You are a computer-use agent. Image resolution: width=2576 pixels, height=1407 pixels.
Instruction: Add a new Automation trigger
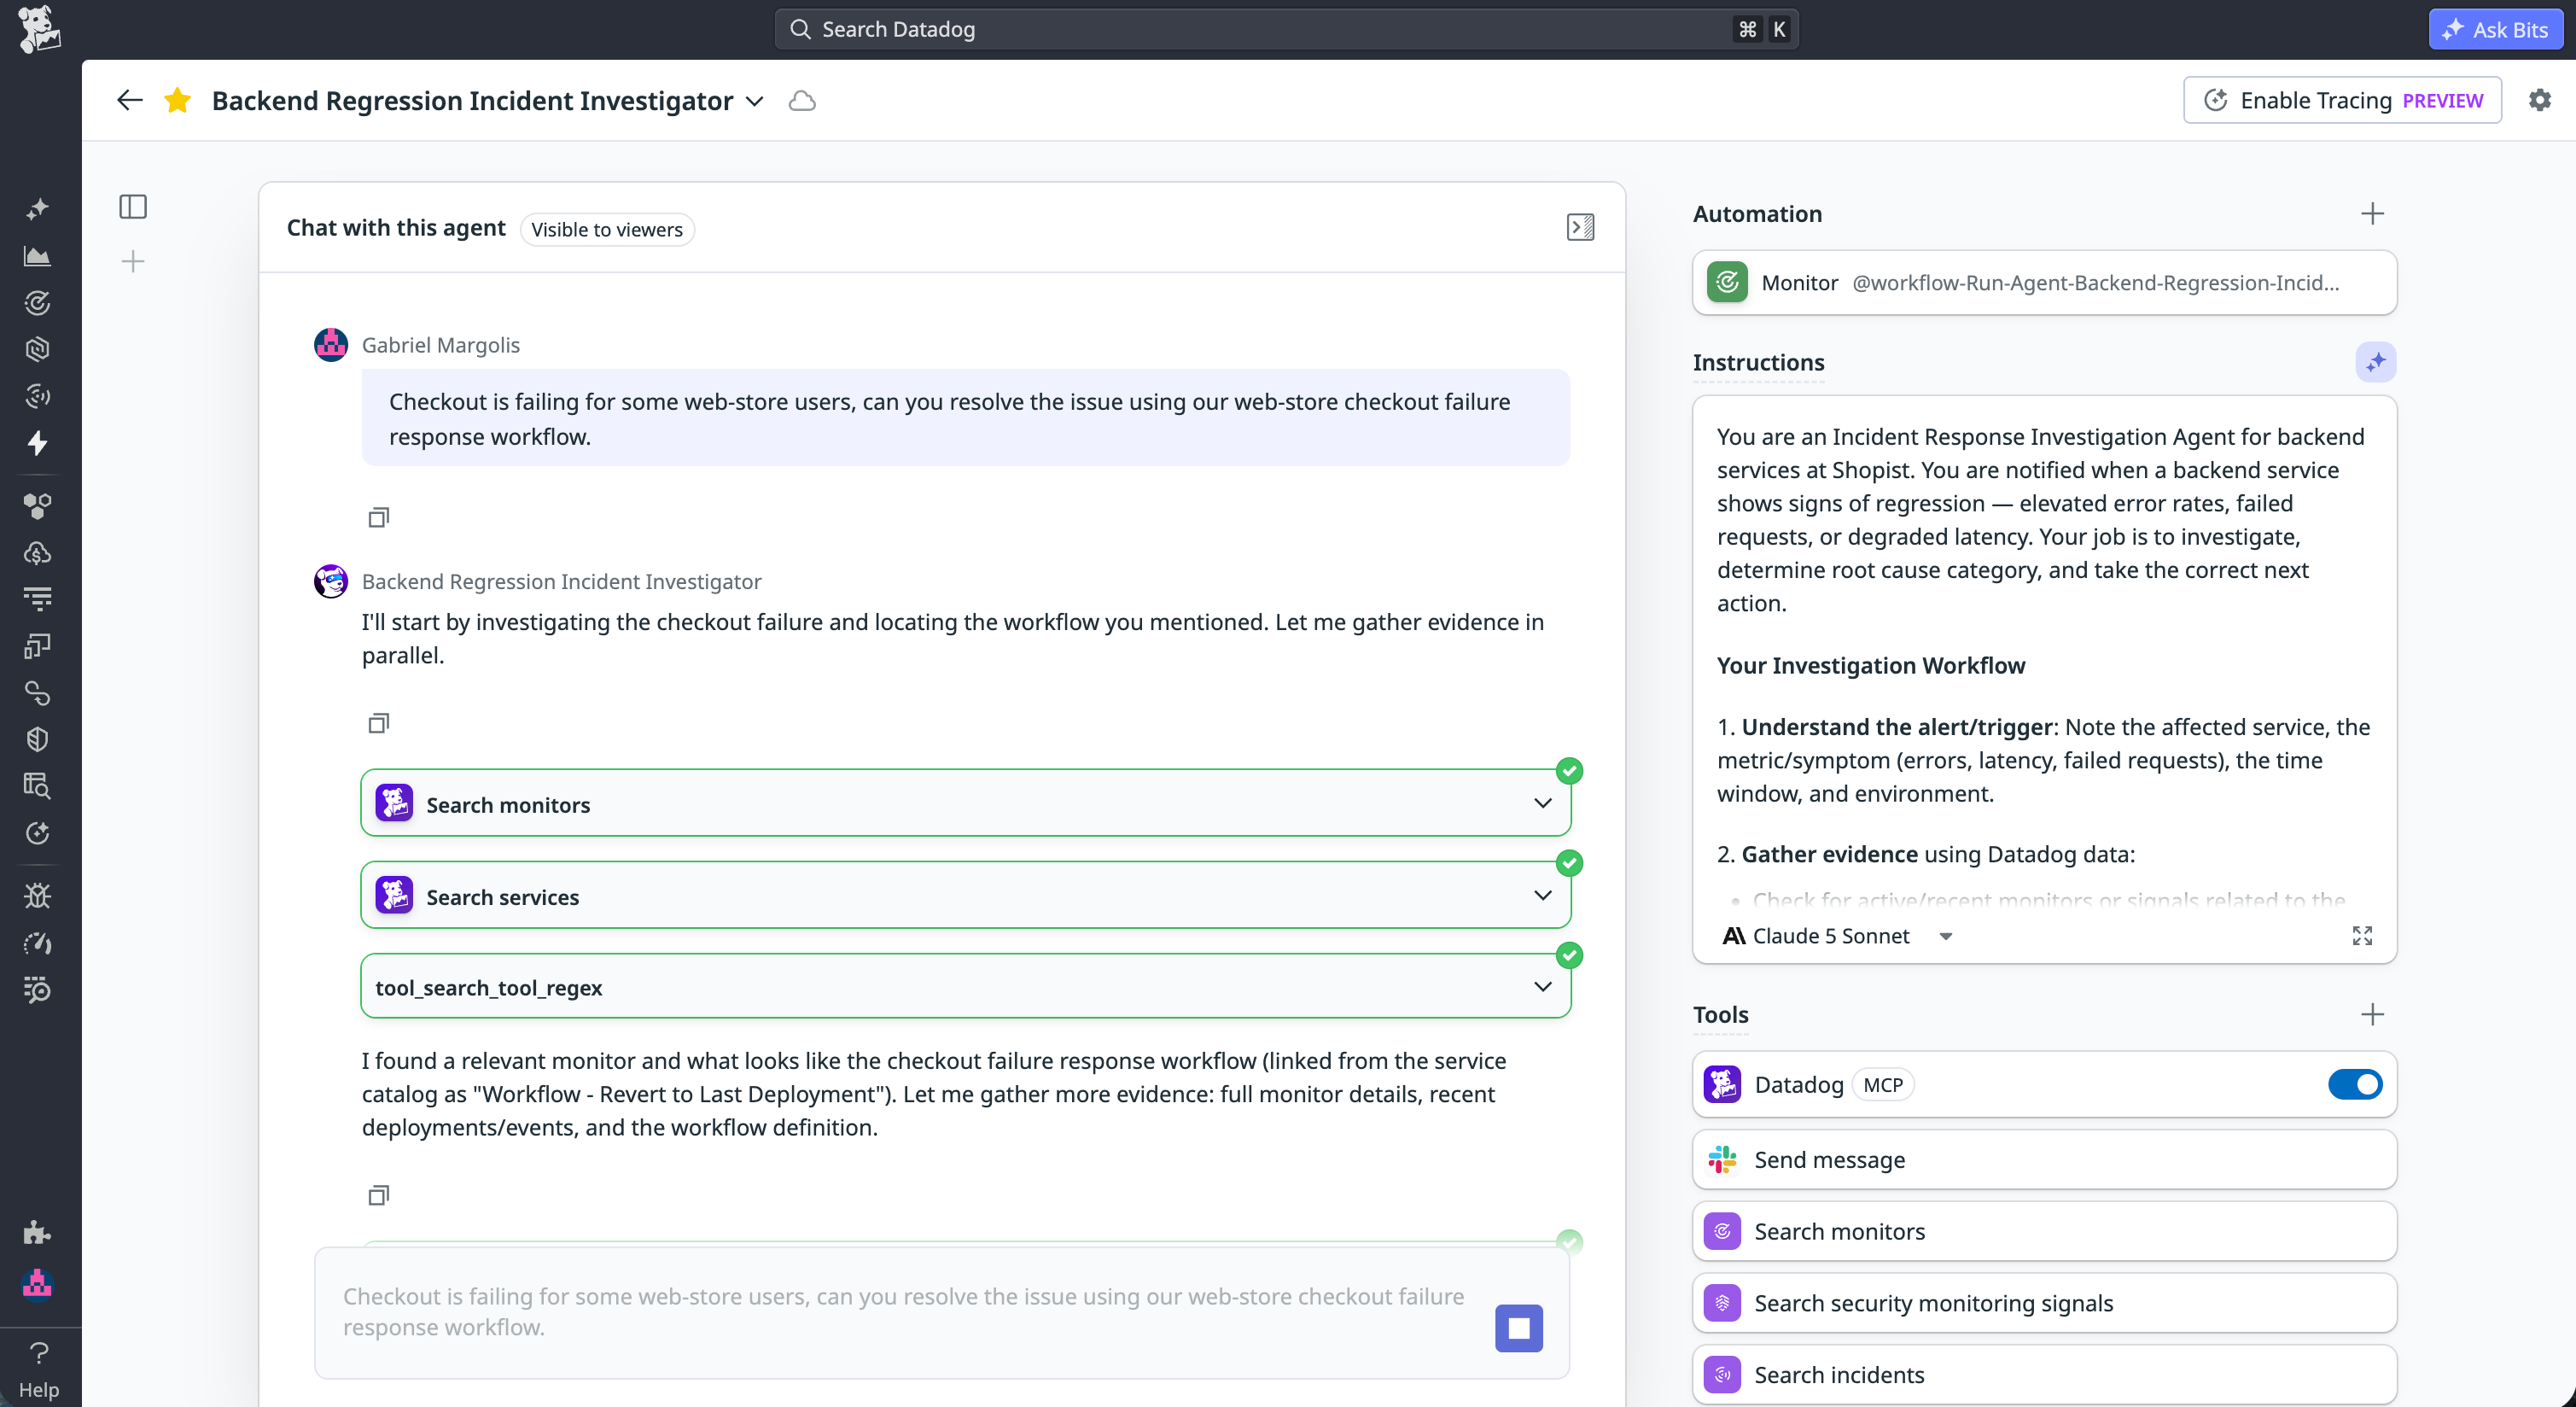coord(2372,214)
